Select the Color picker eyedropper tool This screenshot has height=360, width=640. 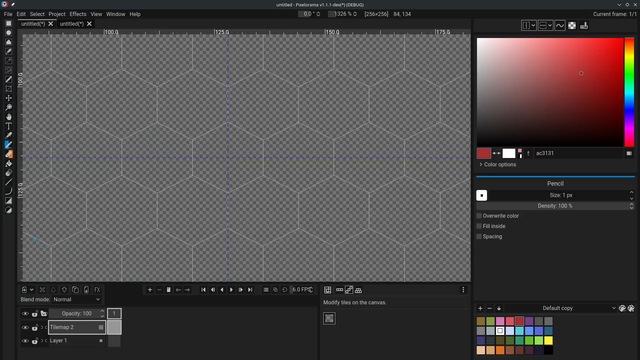tap(9, 136)
